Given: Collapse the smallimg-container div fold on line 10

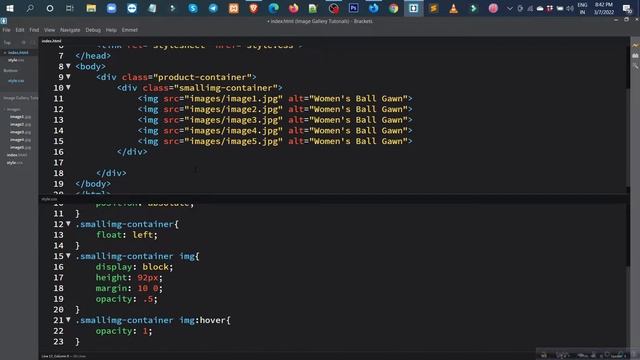Looking at the screenshot, I should [68, 87].
